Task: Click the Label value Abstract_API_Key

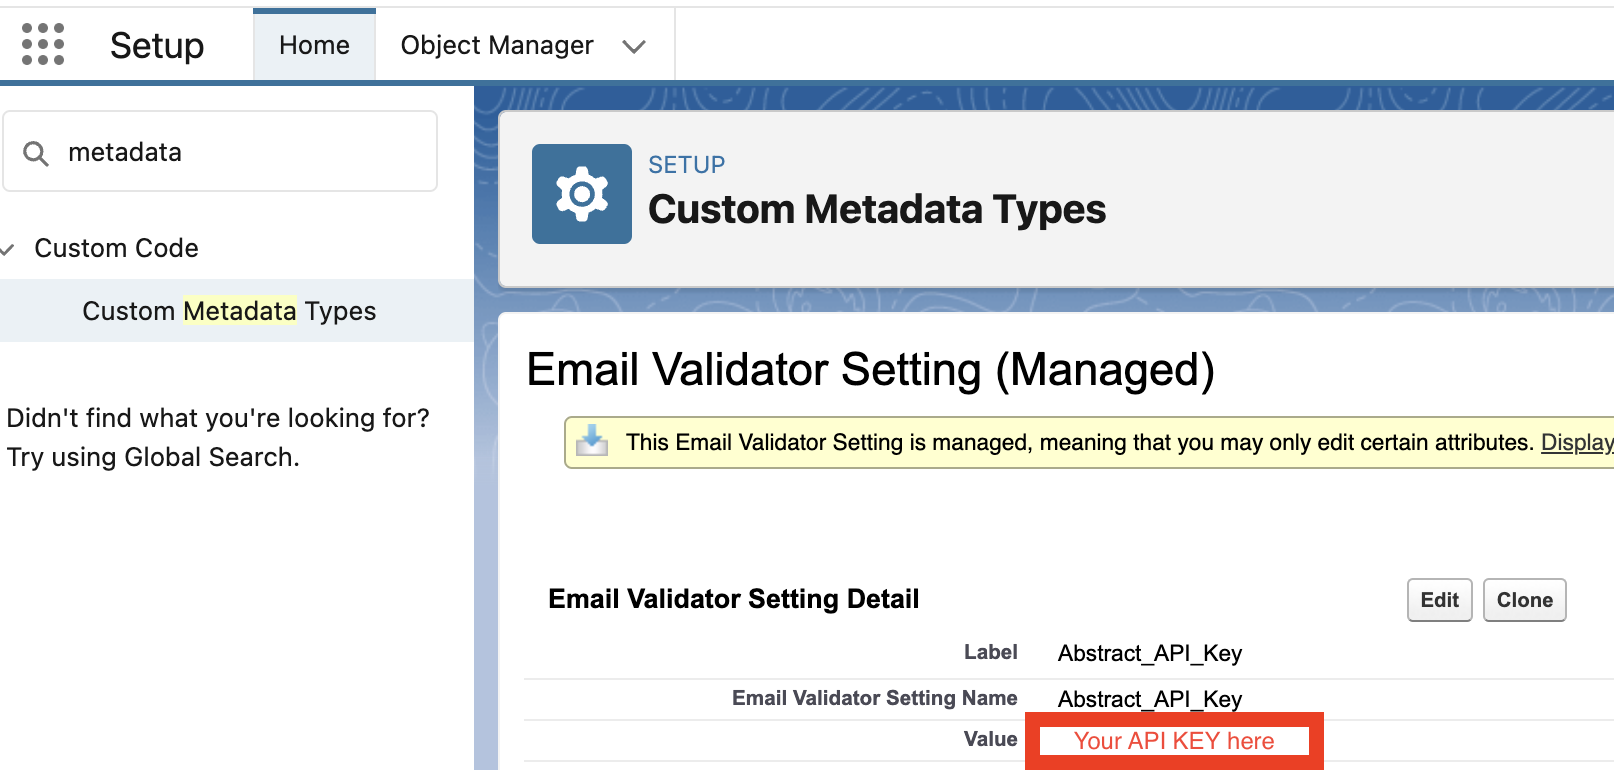Action: tap(1150, 654)
